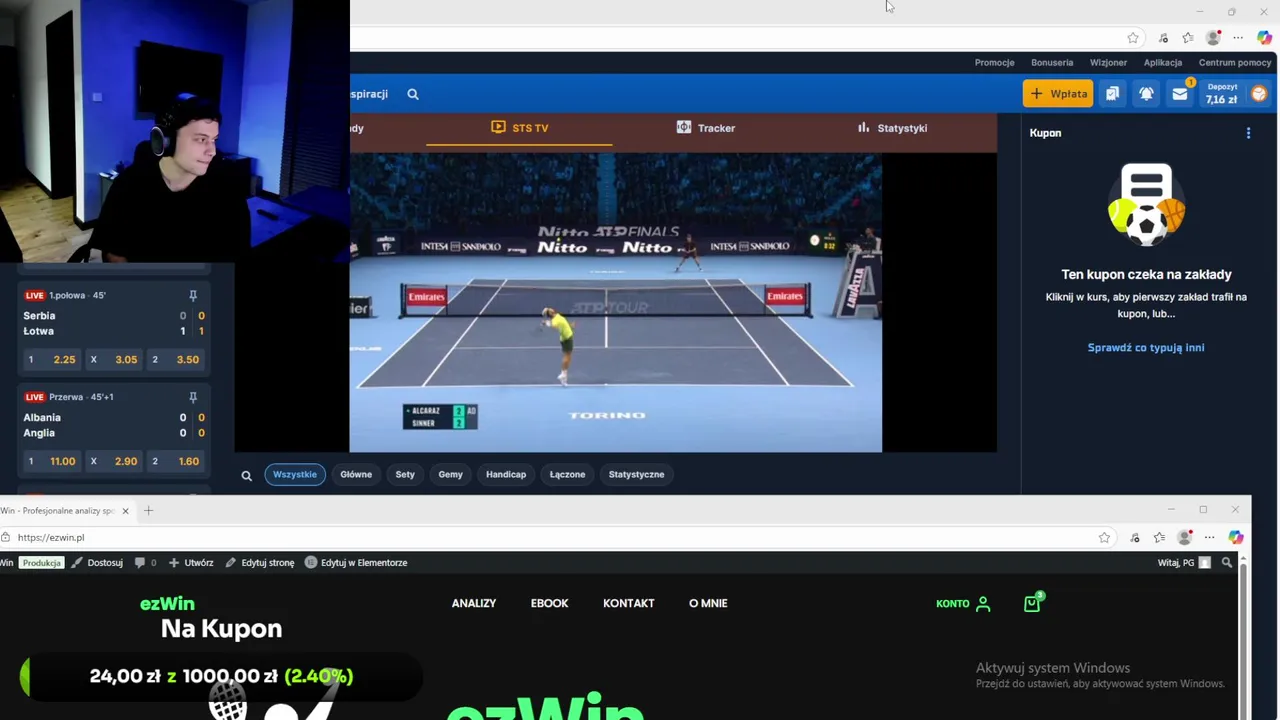Open the notifications bell in STS header
This screenshot has width=1280, height=720.
pos(1146,94)
